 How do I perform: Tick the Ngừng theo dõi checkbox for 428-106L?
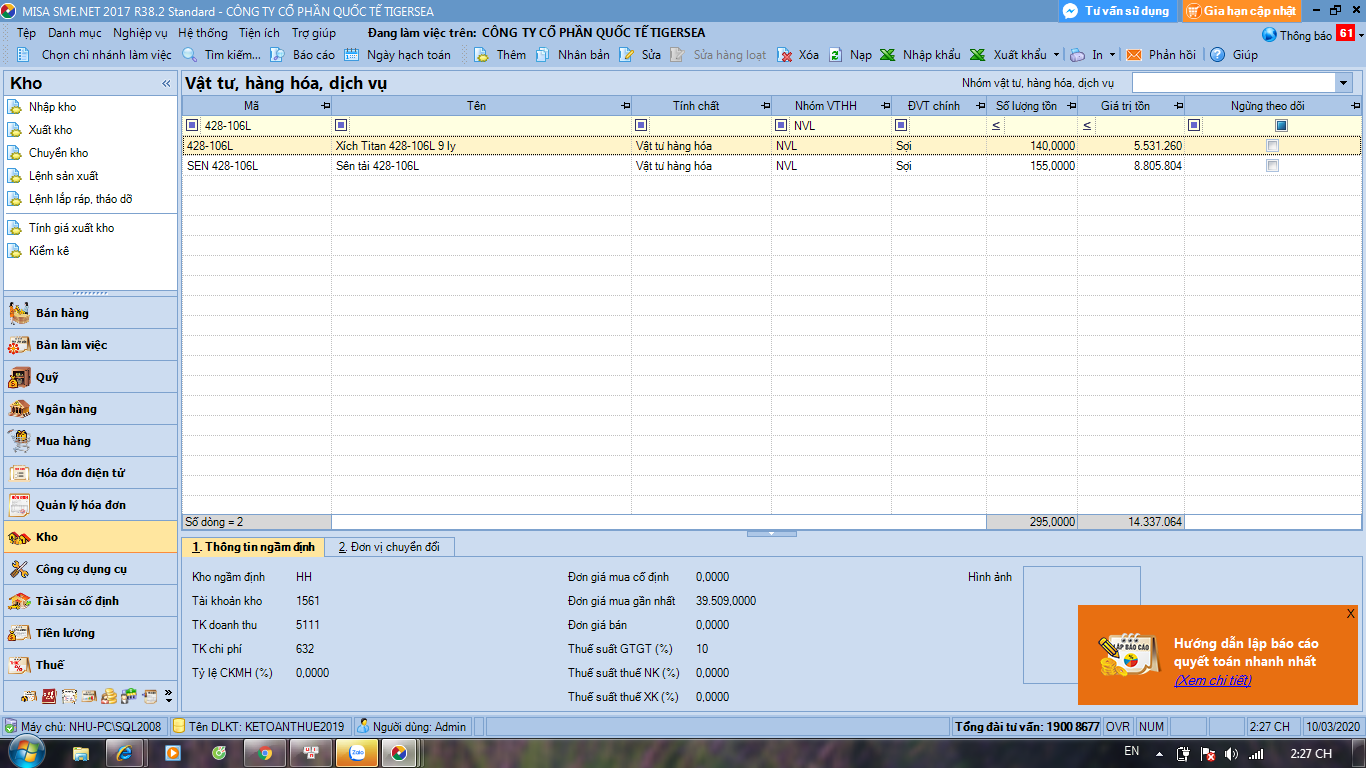(1272, 146)
